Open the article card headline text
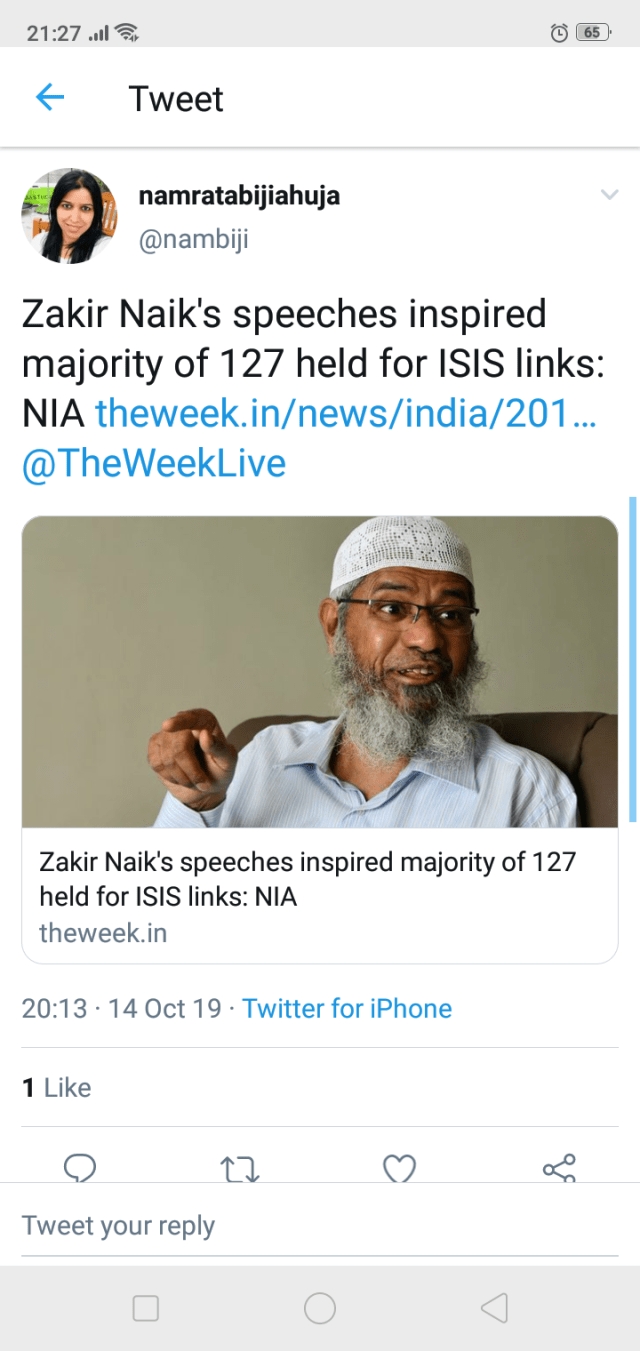 tap(307, 878)
